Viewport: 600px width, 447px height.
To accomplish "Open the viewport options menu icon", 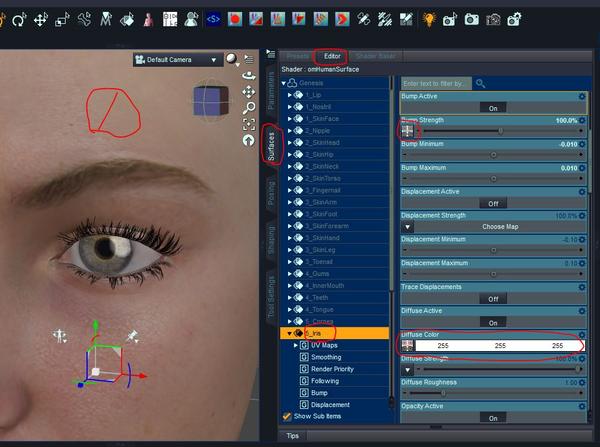I will 249,59.
